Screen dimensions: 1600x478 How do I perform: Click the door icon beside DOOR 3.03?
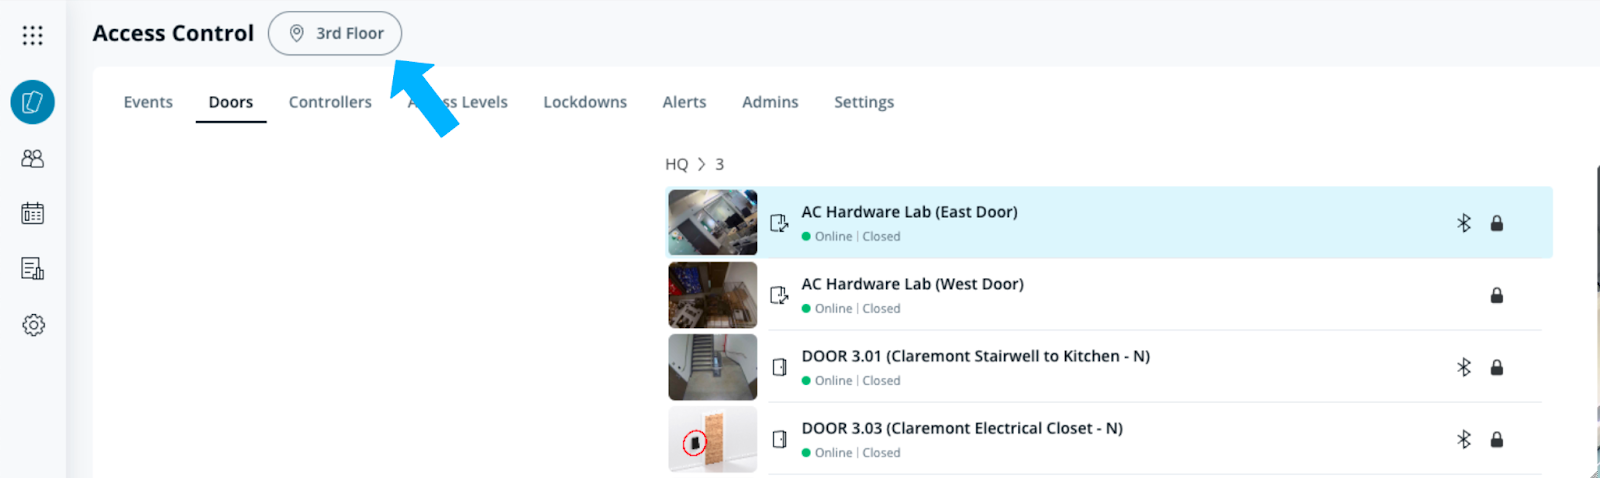coord(780,439)
